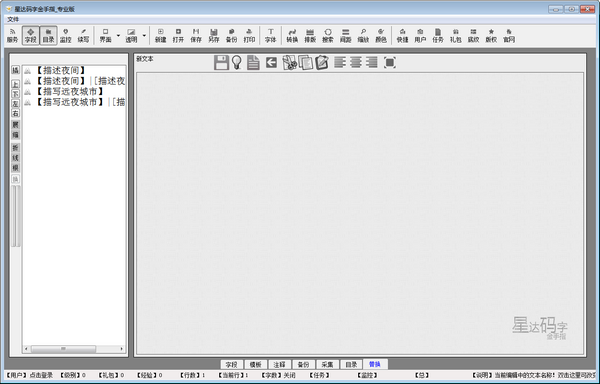Switch to the 采集 bottom tab

(327, 364)
